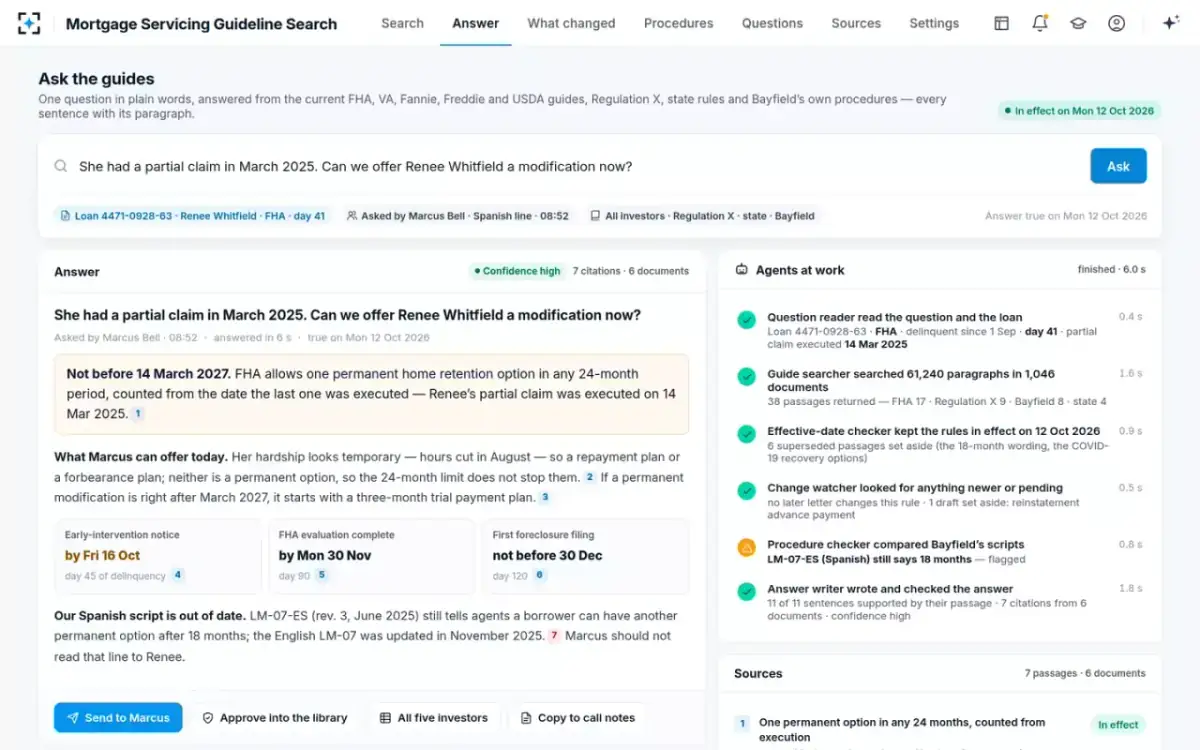
Task: Click the FHA evaluation complete card
Action: (371, 556)
